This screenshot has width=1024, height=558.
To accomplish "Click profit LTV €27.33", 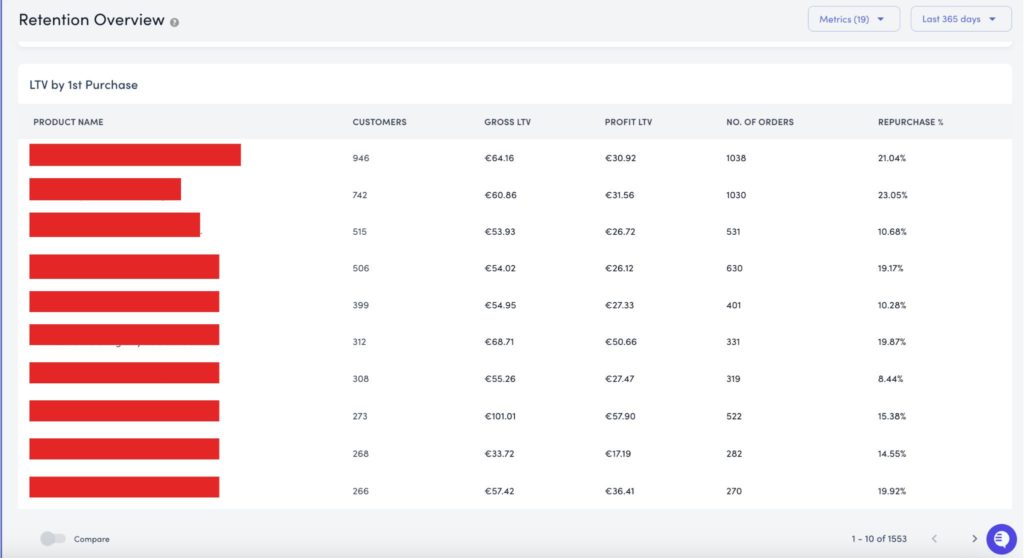I will tap(619, 305).
